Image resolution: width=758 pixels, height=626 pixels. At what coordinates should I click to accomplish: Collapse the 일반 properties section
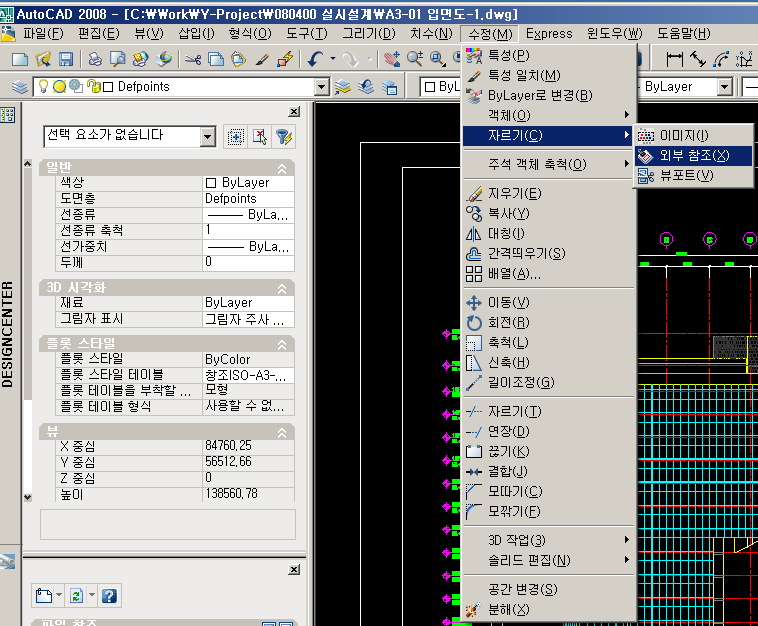coord(282,168)
